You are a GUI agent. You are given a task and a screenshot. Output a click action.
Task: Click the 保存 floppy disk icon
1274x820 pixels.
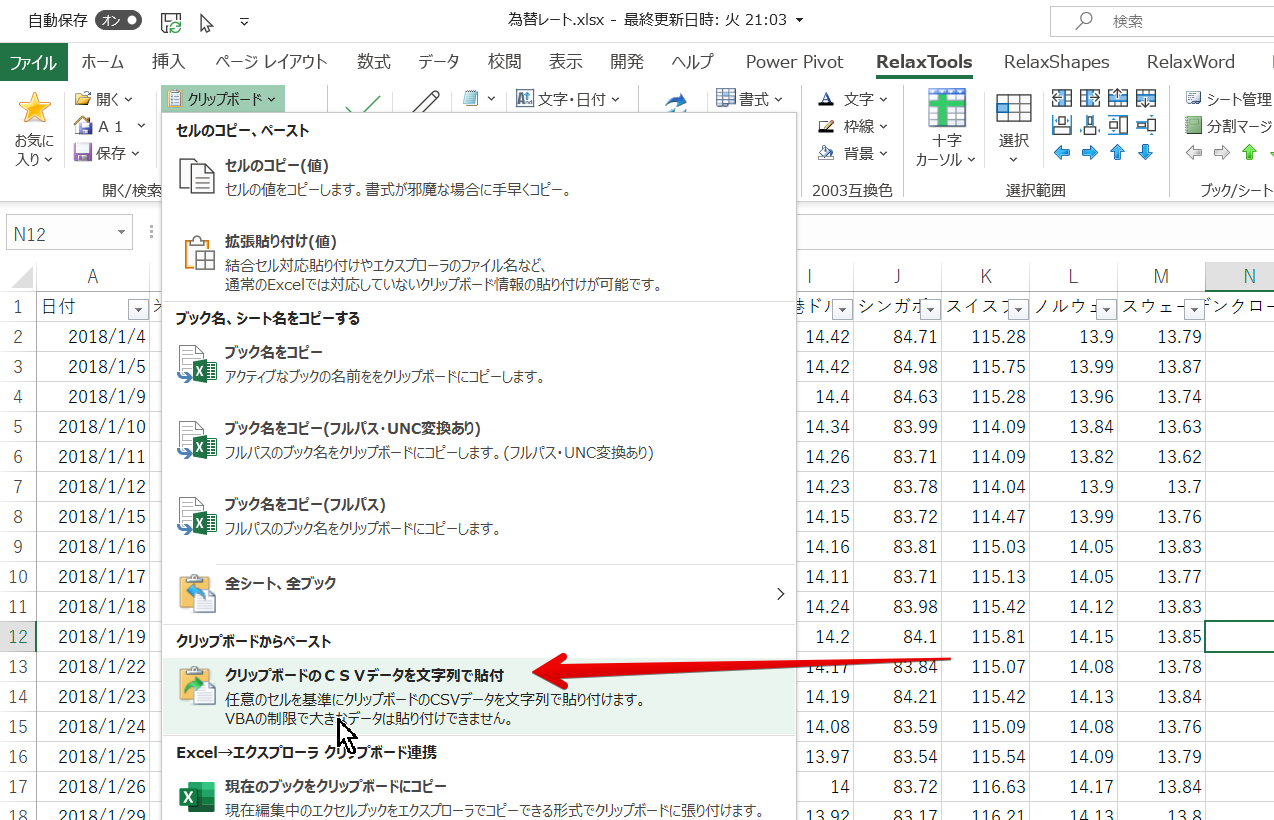(84, 153)
